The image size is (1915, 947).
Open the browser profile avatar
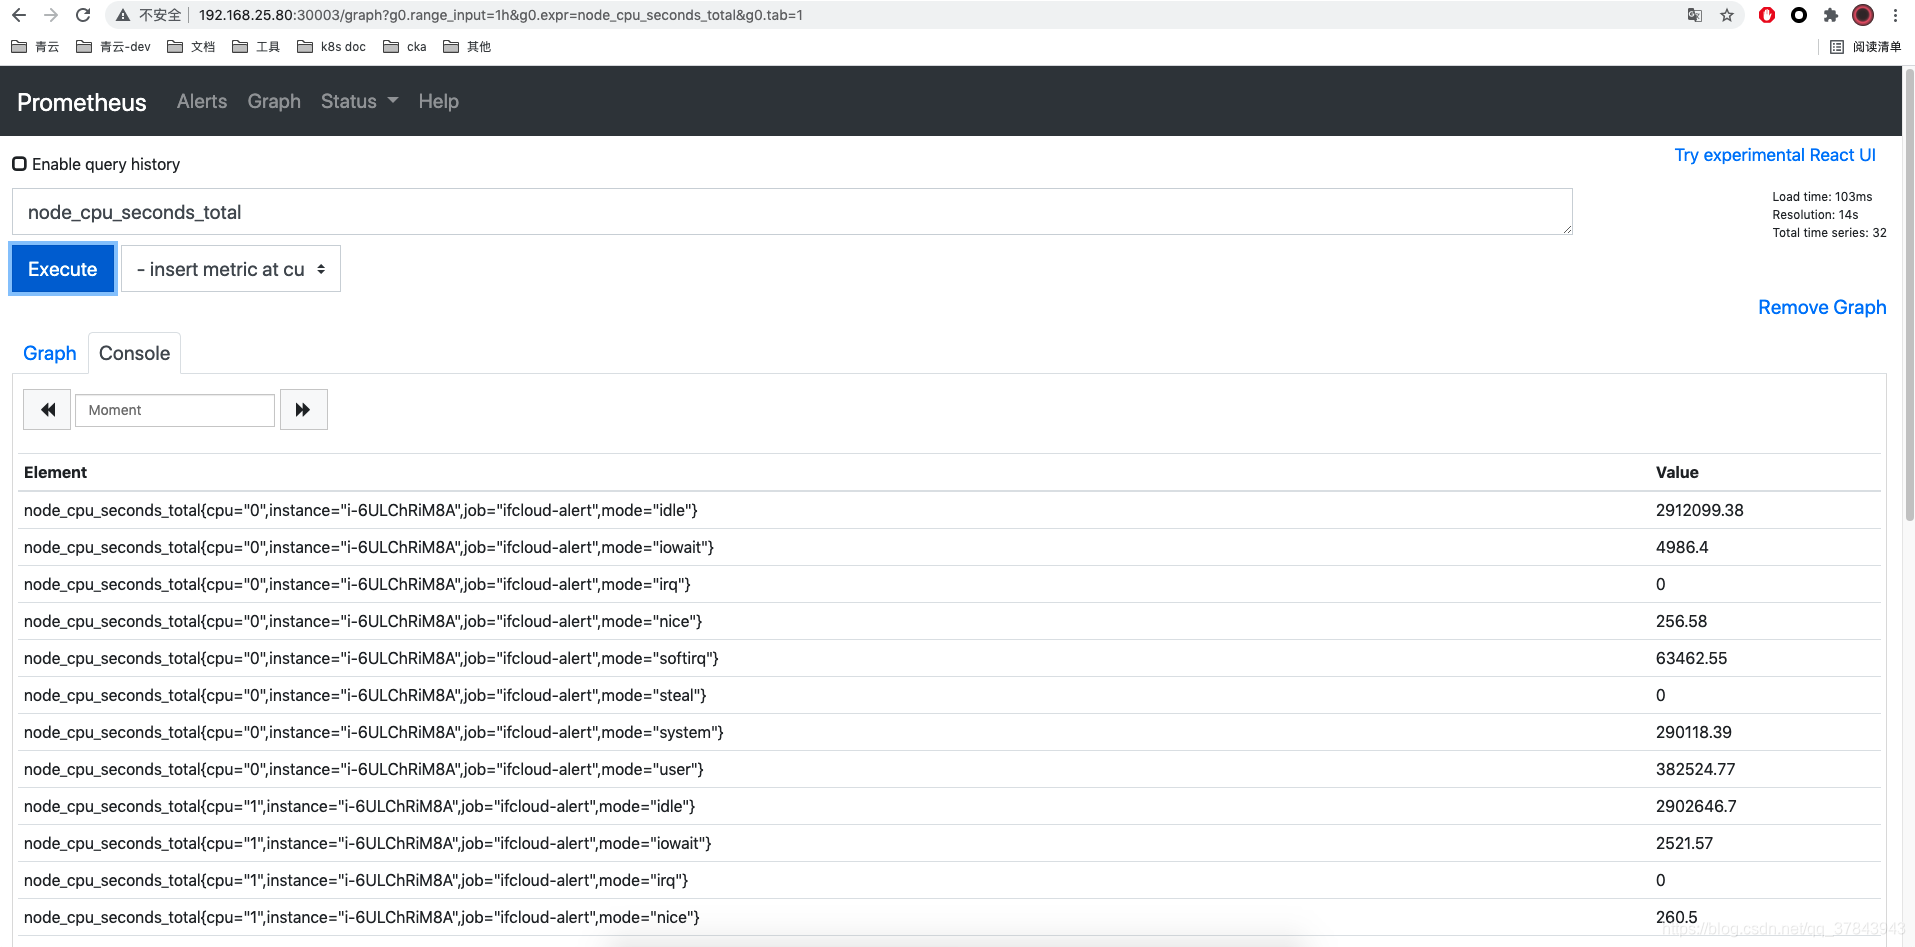[x=1863, y=15]
